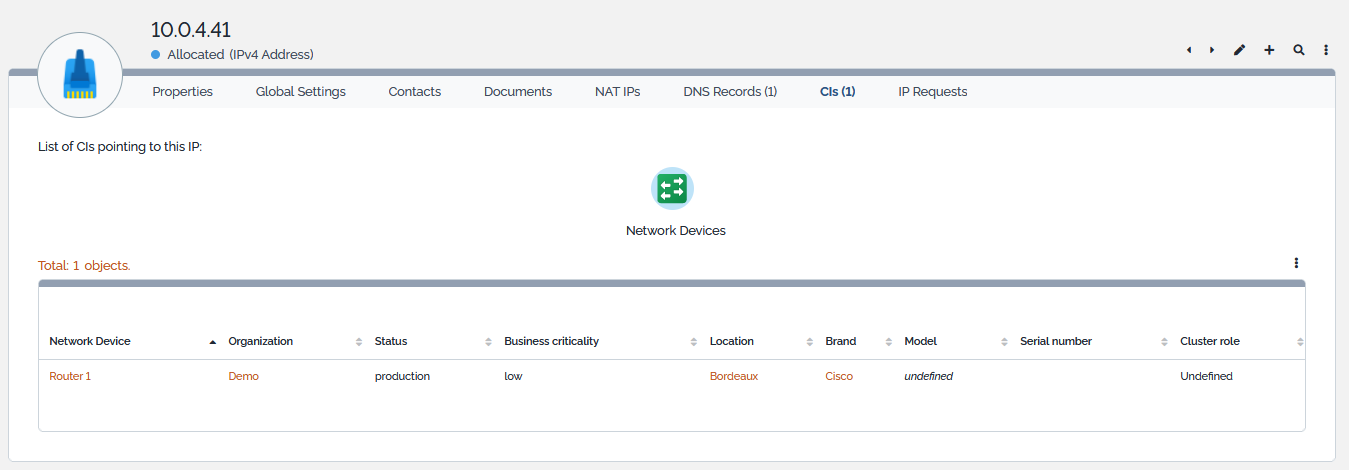Open the top-right kebab actions menu
The height and width of the screenshot is (470, 1349).
click(x=1326, y=50)
